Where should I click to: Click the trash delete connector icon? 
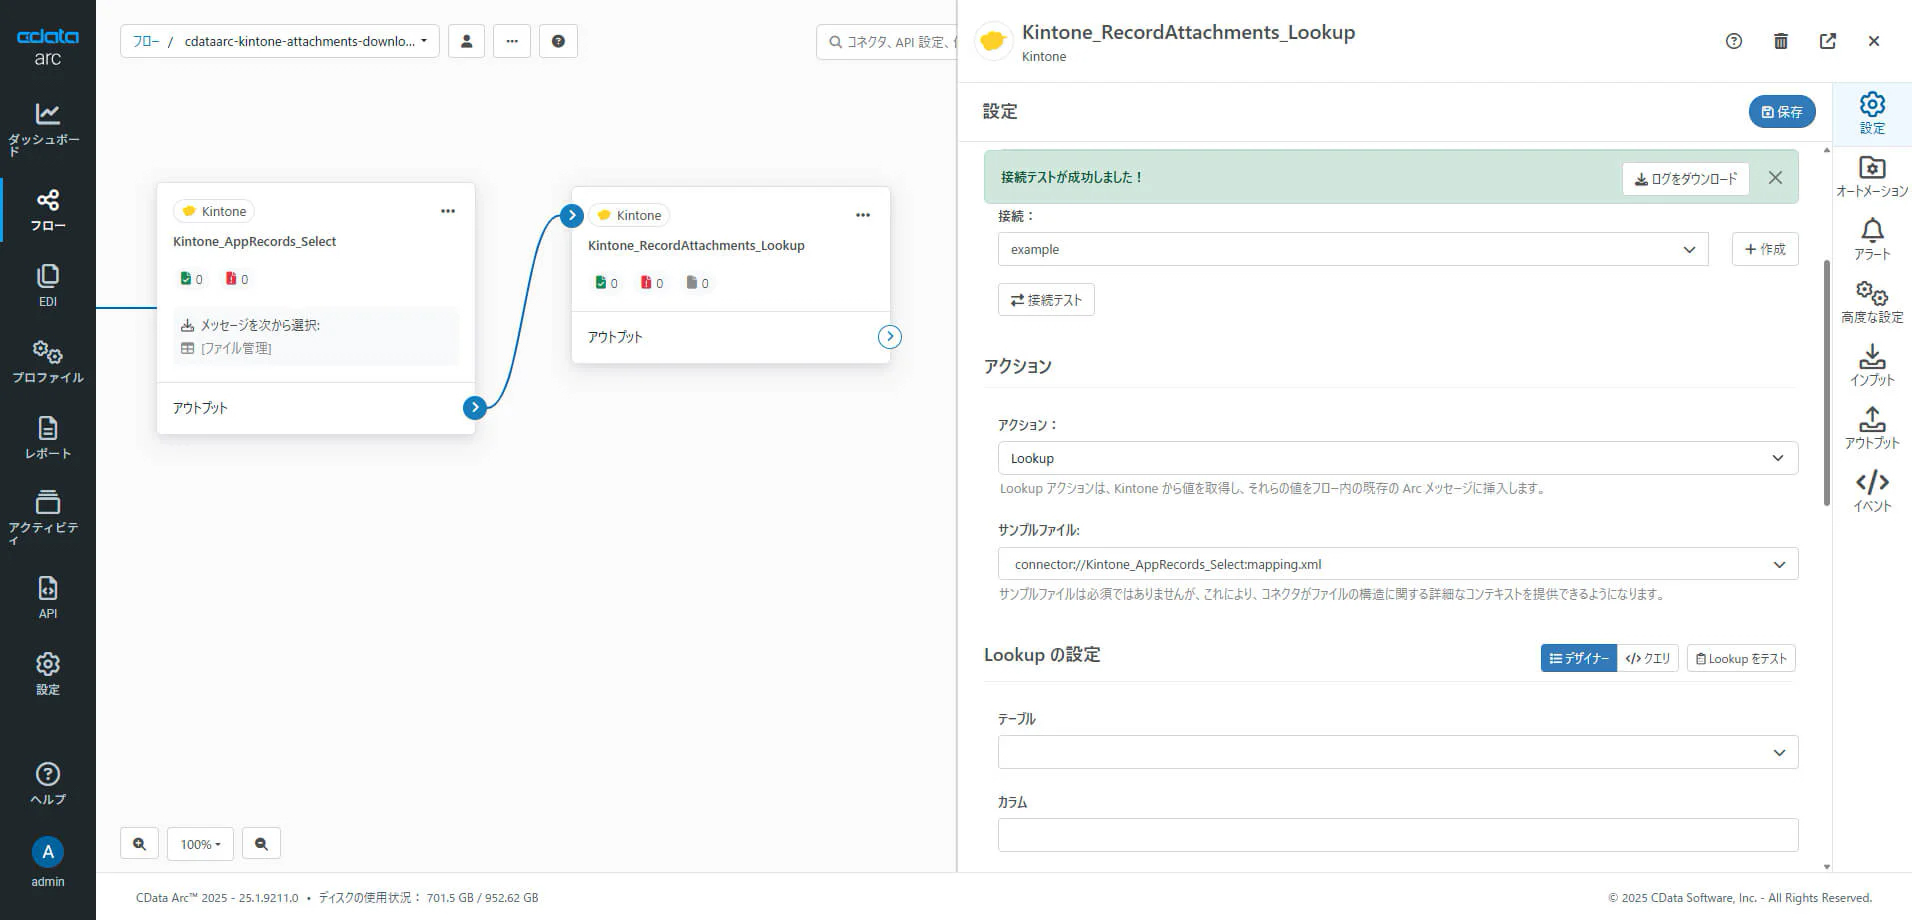click(x=1780, y=41)
